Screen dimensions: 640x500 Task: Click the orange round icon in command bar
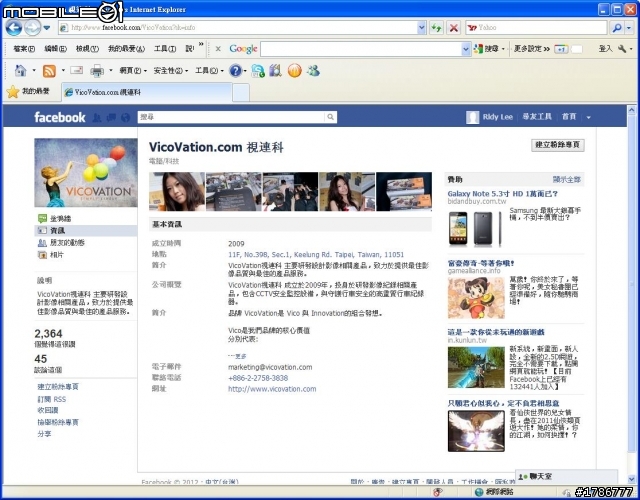294,71
